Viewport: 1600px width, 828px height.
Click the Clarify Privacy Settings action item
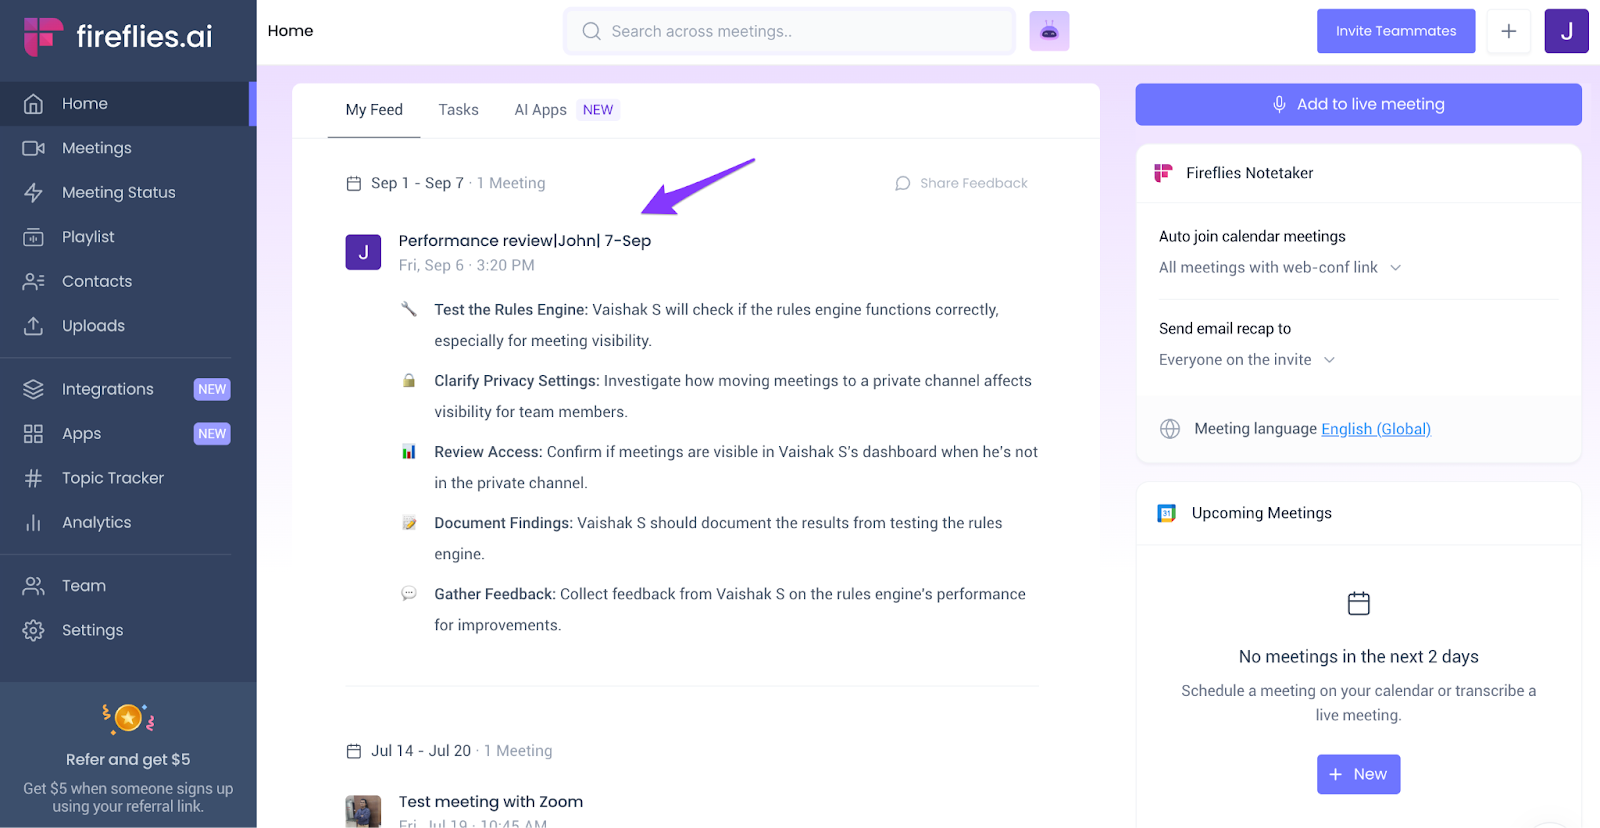(733, 396)
